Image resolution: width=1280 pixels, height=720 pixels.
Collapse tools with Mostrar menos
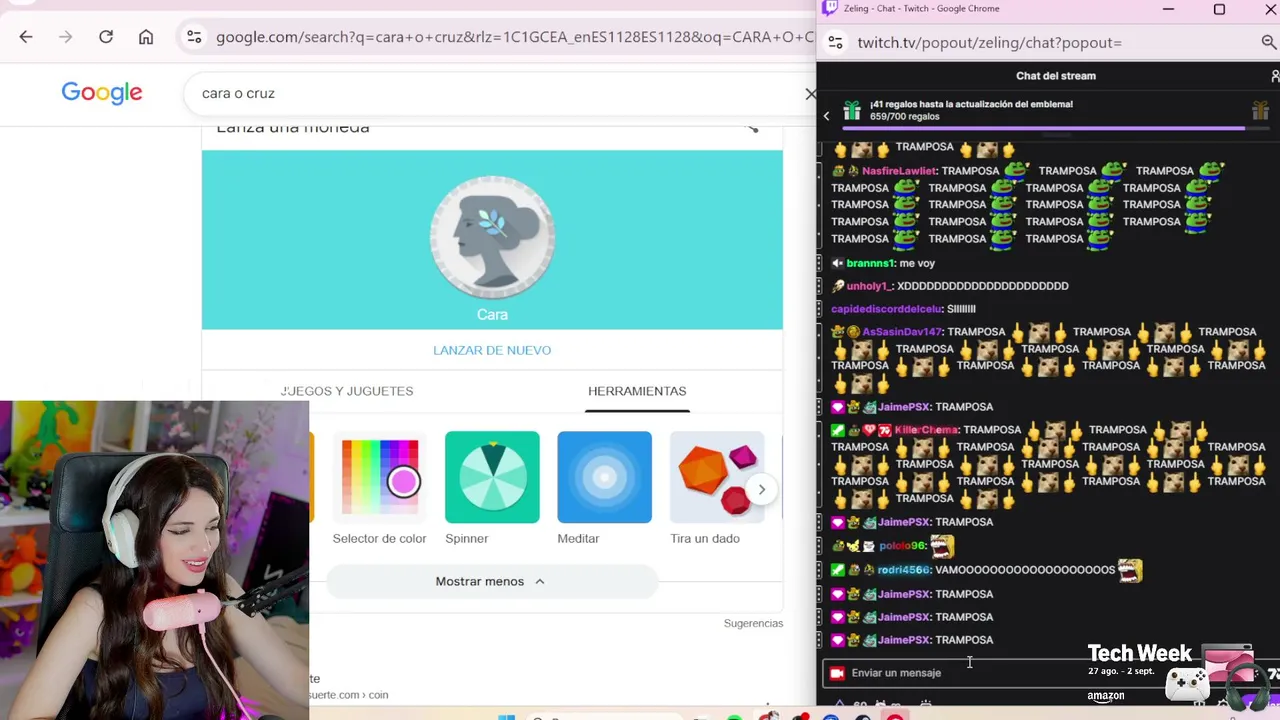point(491,581)
